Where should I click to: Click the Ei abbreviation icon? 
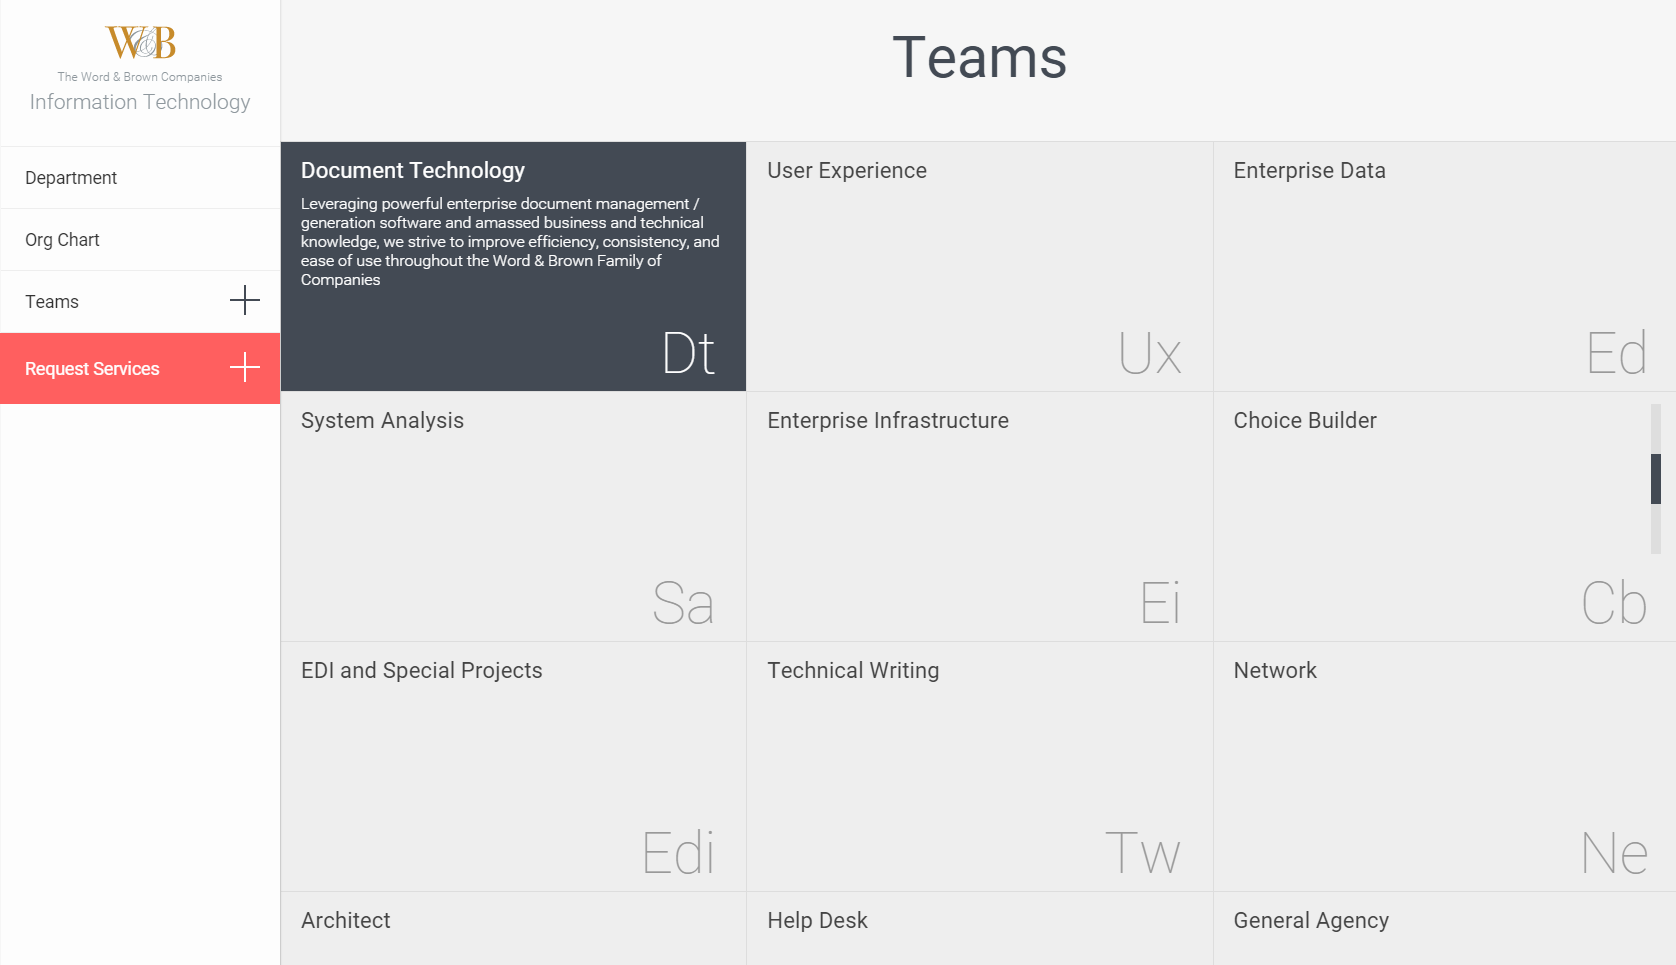click(x=1160, y=603)
